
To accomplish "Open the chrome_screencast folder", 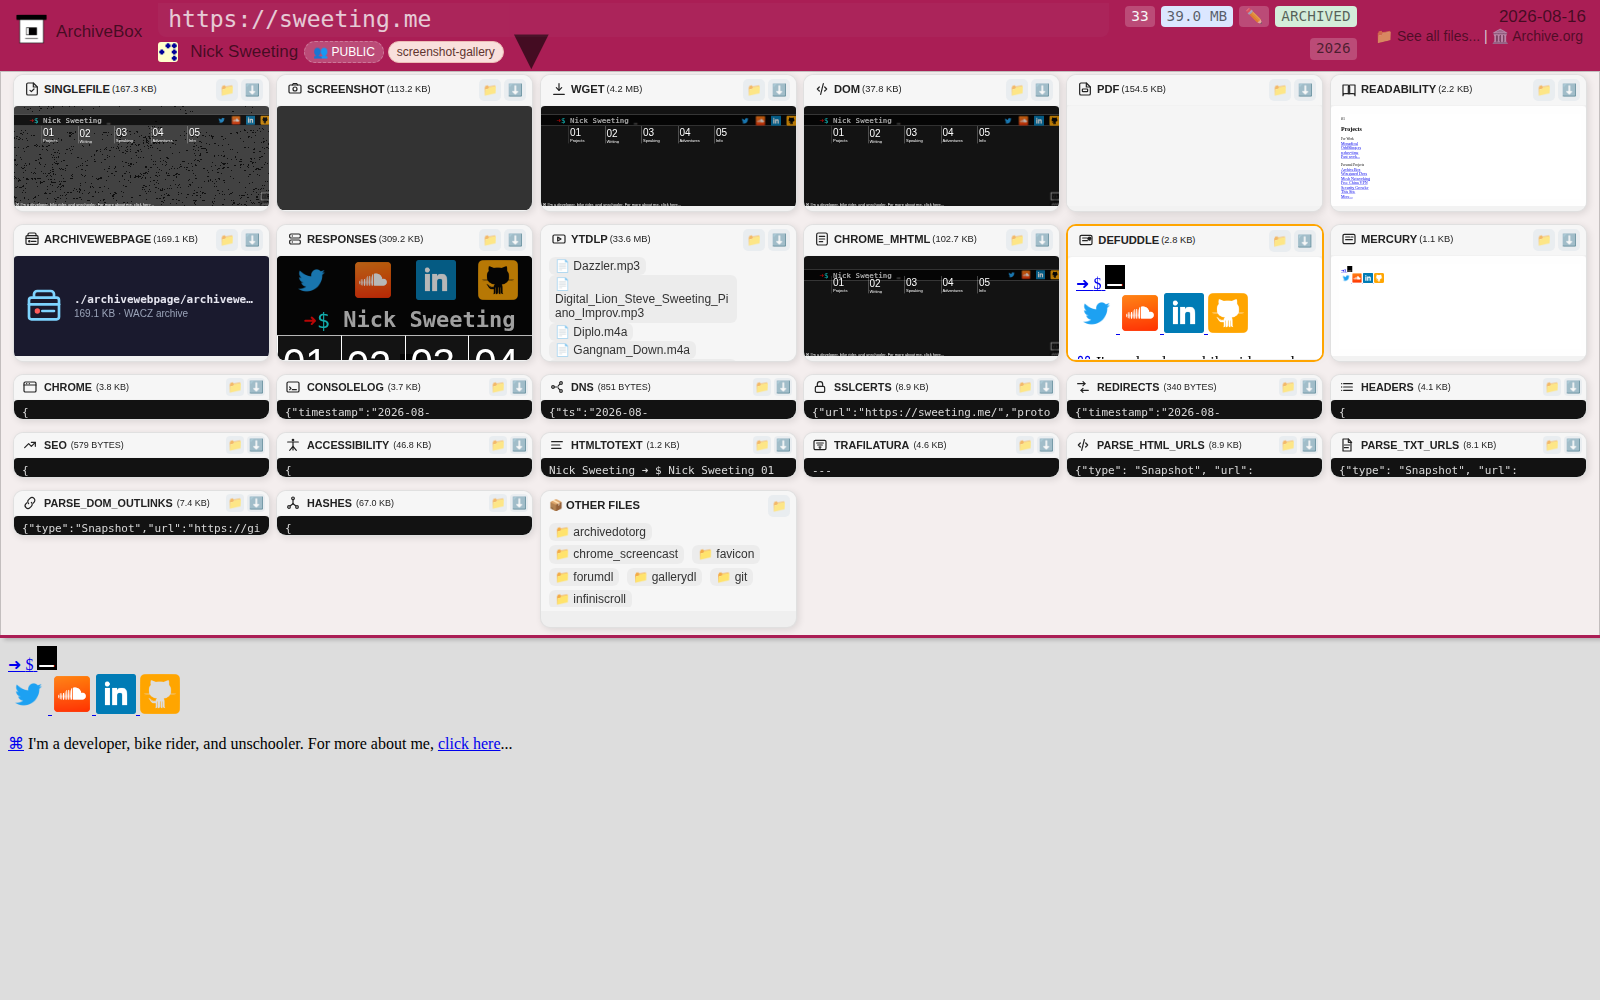I will (x=616, y=554).
